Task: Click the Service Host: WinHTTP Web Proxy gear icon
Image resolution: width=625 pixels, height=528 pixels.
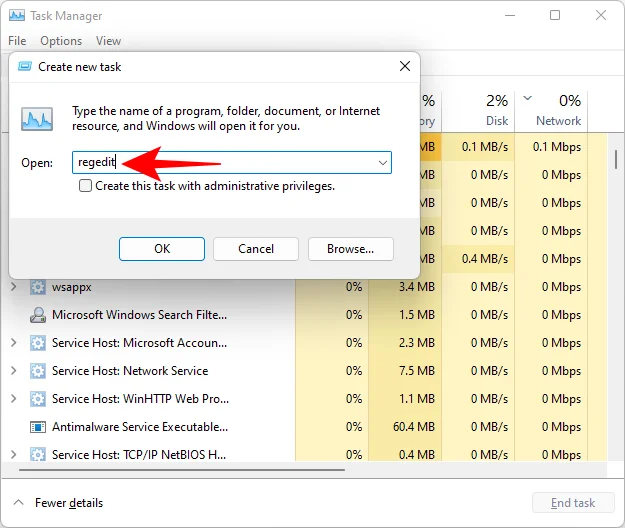Action: [38, 399]
